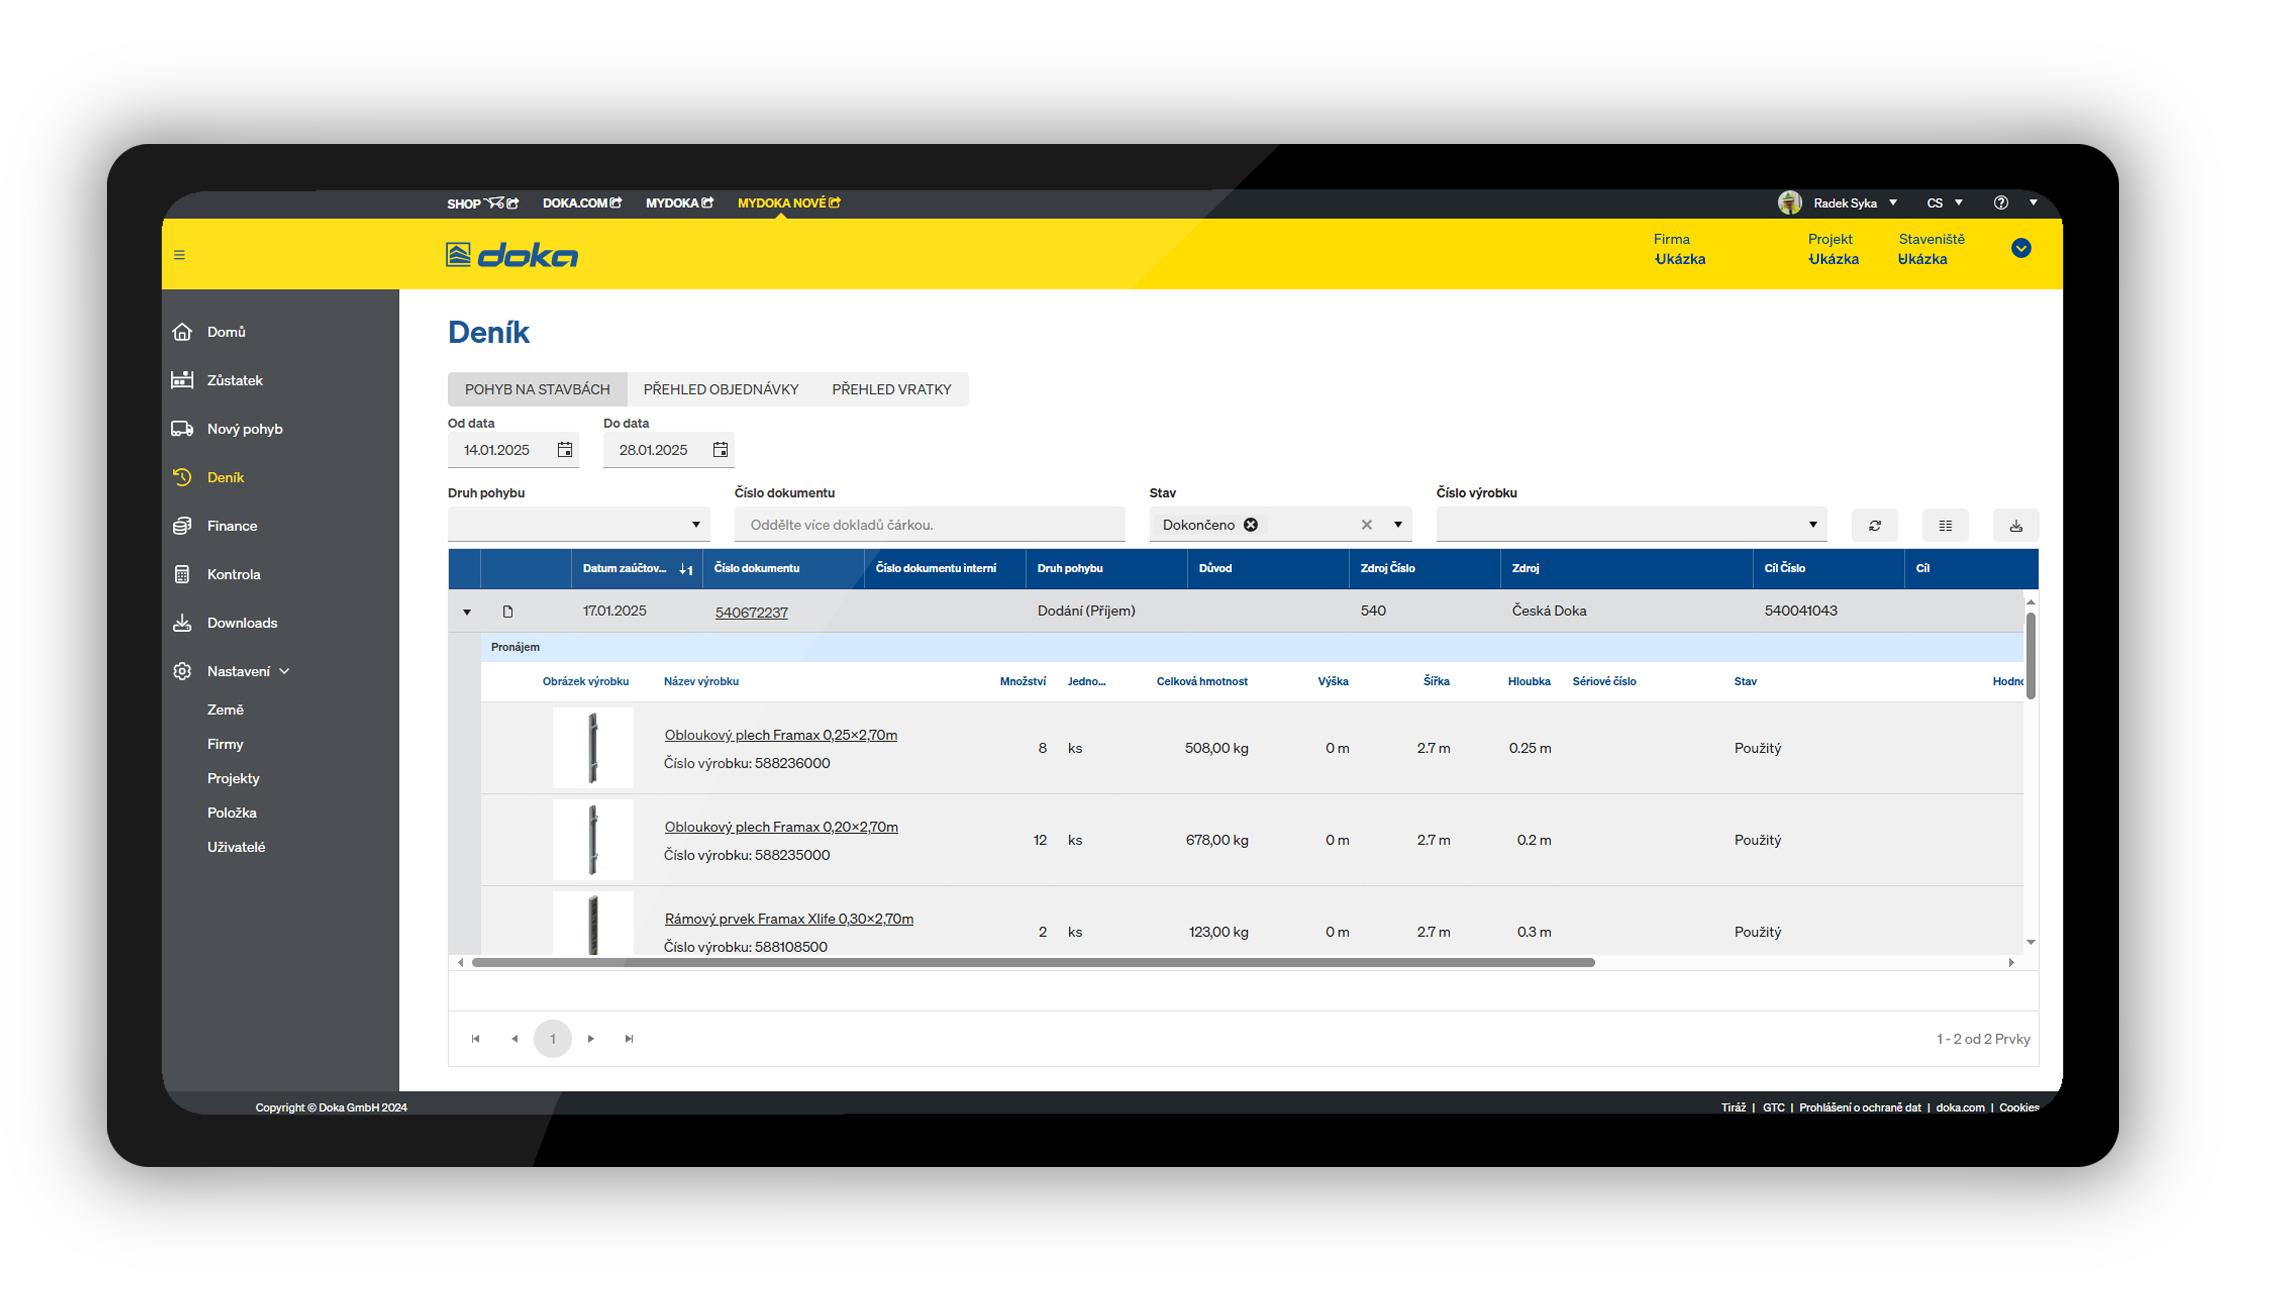The height and width of the screenshot is (1312, 2274).
Task: Open document icon for row 540672237
Action: tap(508, 612)
